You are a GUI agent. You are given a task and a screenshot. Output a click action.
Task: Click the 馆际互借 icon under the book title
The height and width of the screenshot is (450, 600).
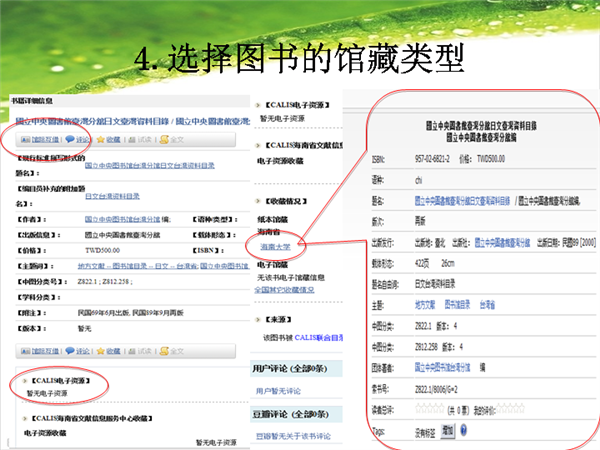click(25, 140)
